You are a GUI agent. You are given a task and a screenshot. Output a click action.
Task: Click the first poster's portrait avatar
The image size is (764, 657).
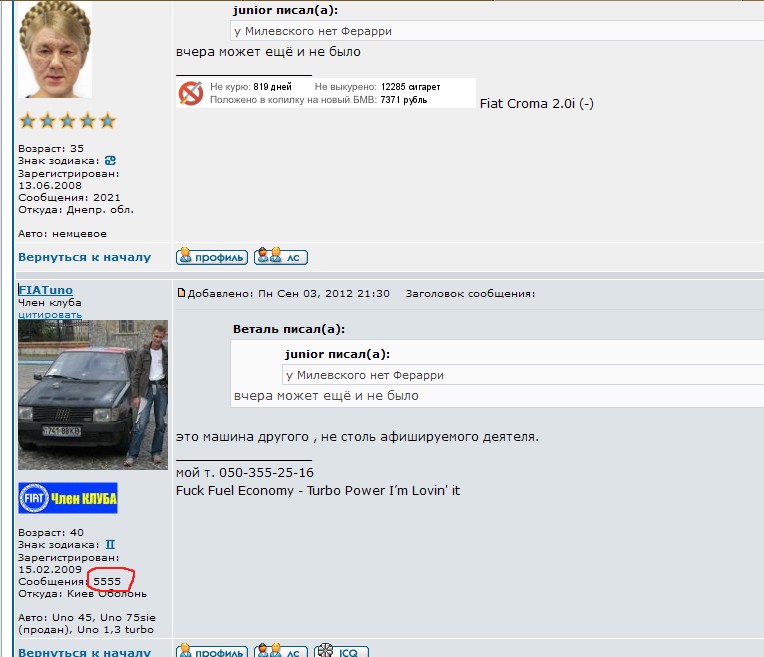(x=55, y=48)
